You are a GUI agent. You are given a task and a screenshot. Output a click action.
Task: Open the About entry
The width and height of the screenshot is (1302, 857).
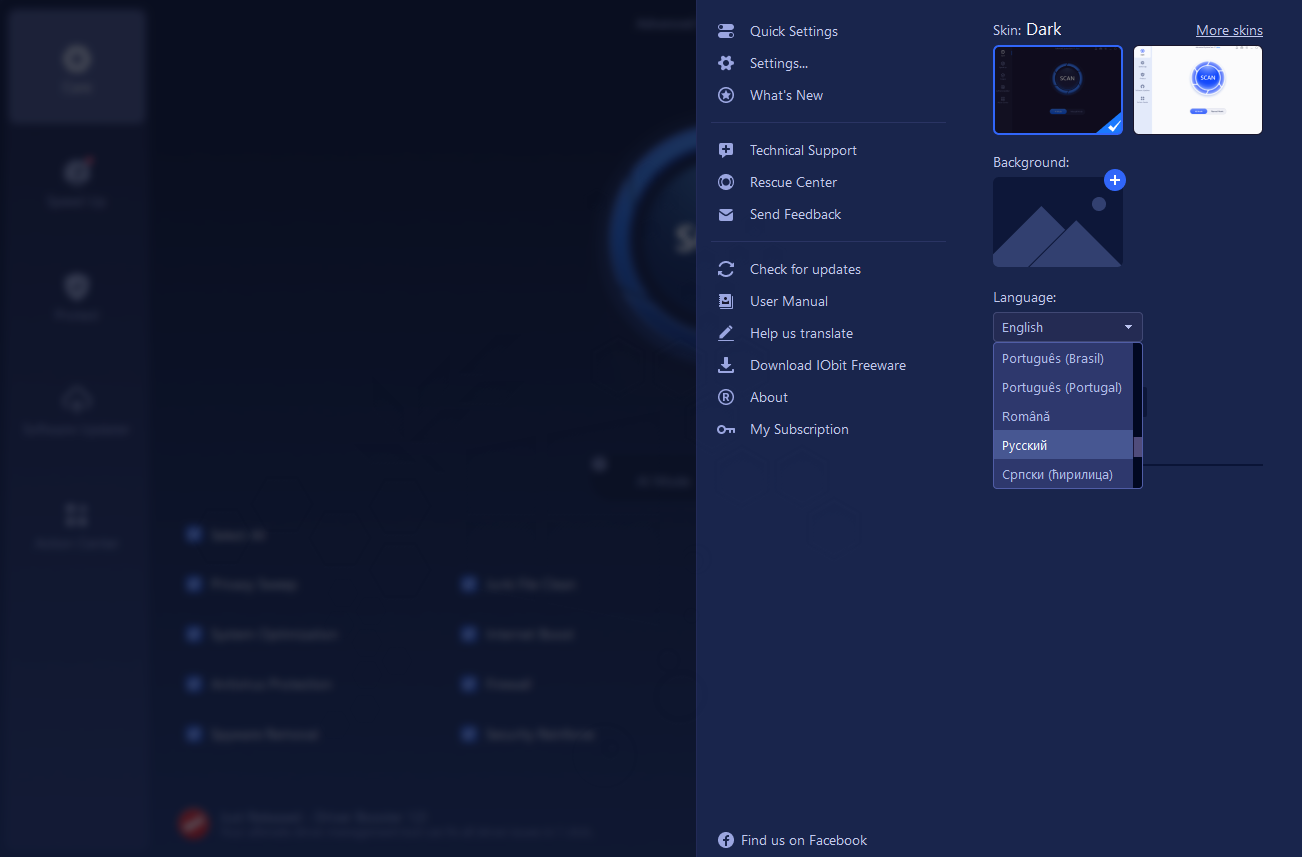click(769, 397)
